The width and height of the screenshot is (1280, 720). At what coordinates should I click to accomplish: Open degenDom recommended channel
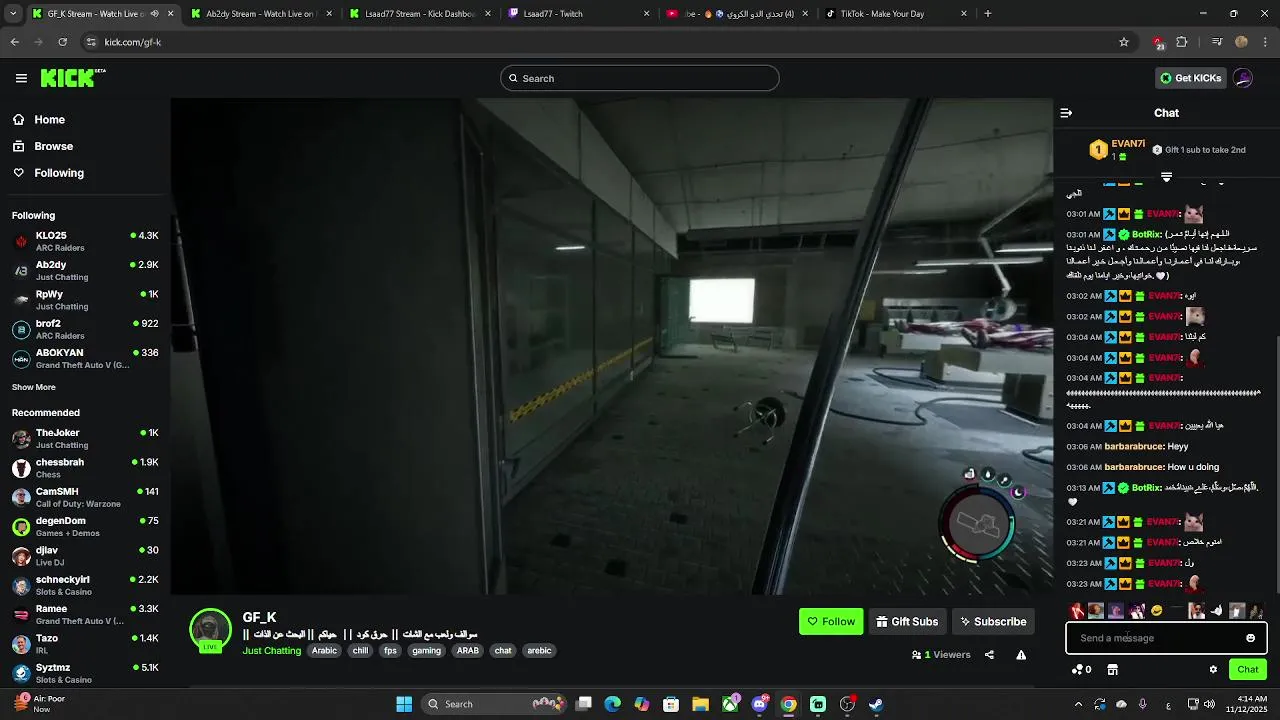(85, 526)
